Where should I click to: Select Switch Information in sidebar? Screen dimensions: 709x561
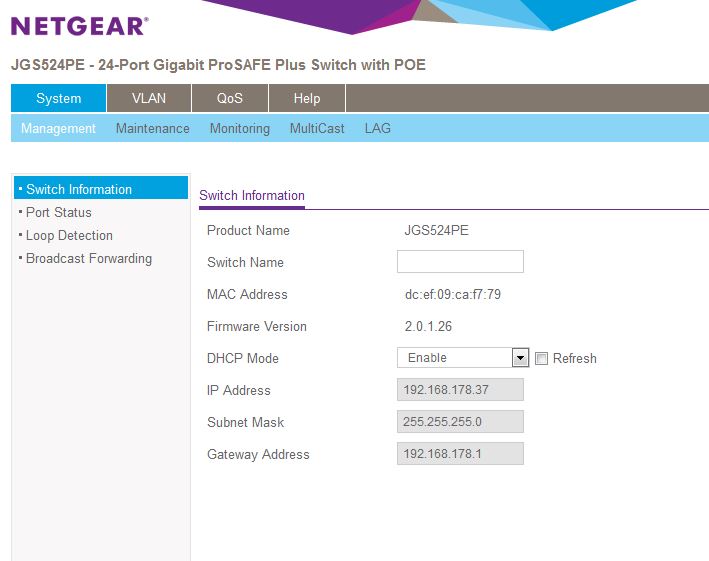[79, 189]
